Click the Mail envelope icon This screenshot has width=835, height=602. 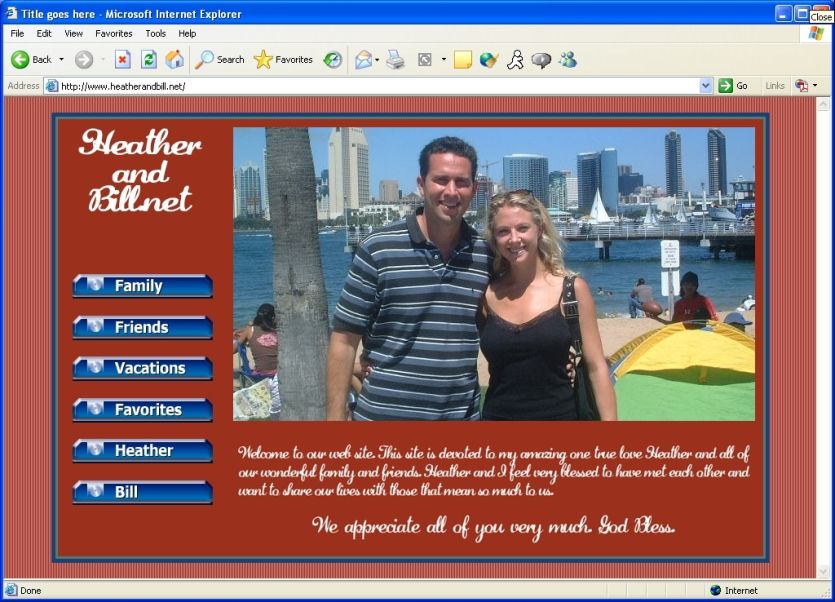click(362, 60)
